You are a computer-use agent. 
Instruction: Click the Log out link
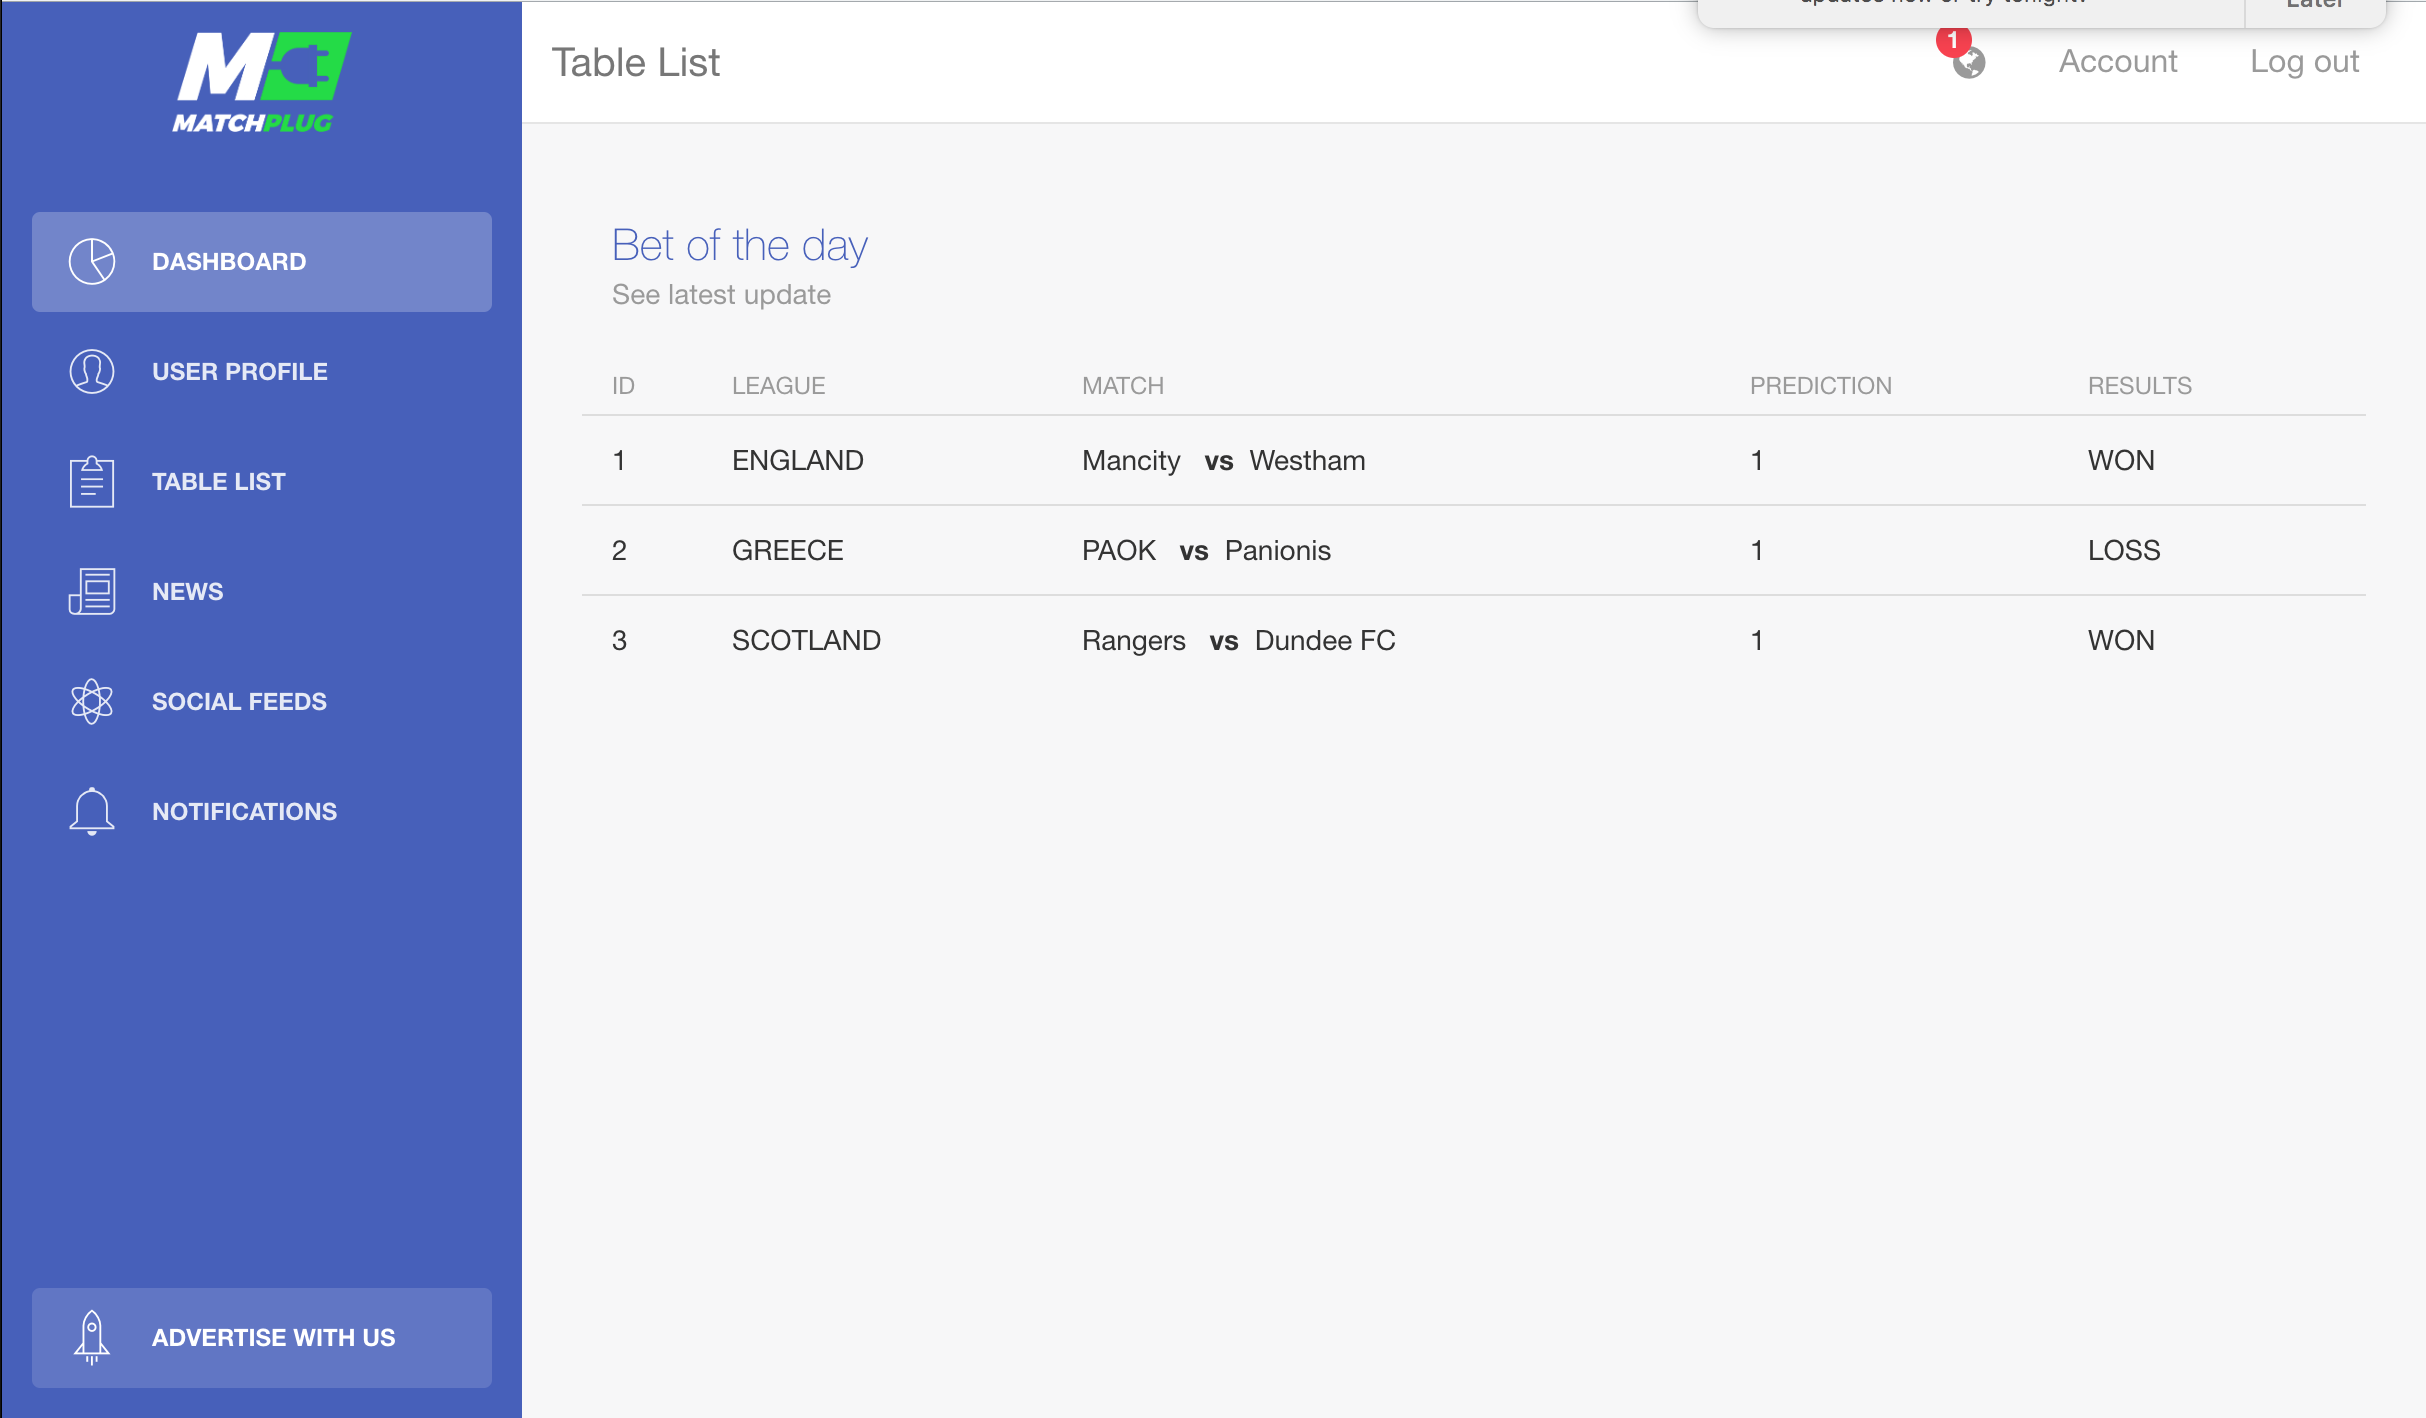pos(2305,62)
